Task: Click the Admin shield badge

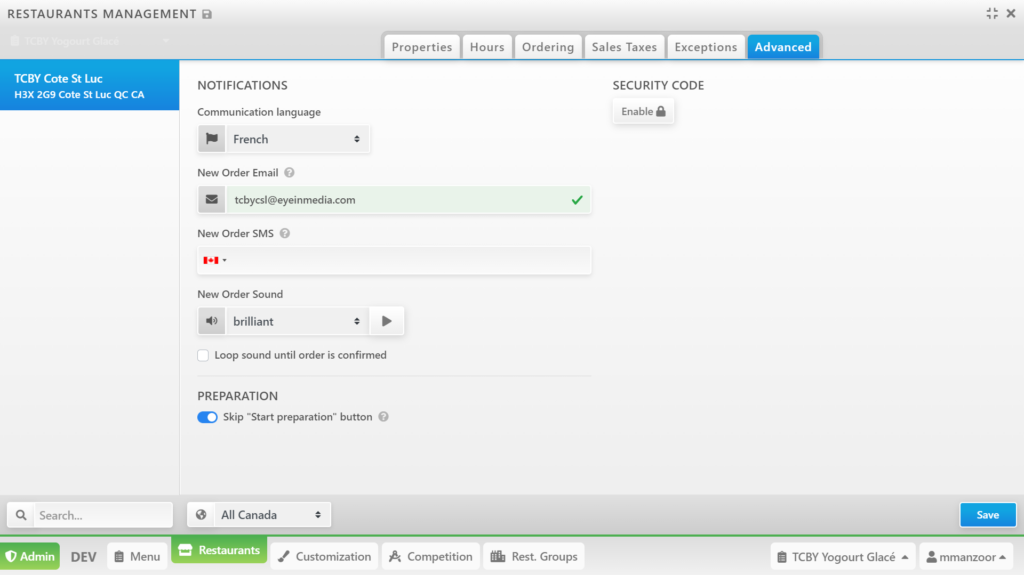Action: [30, 557]
